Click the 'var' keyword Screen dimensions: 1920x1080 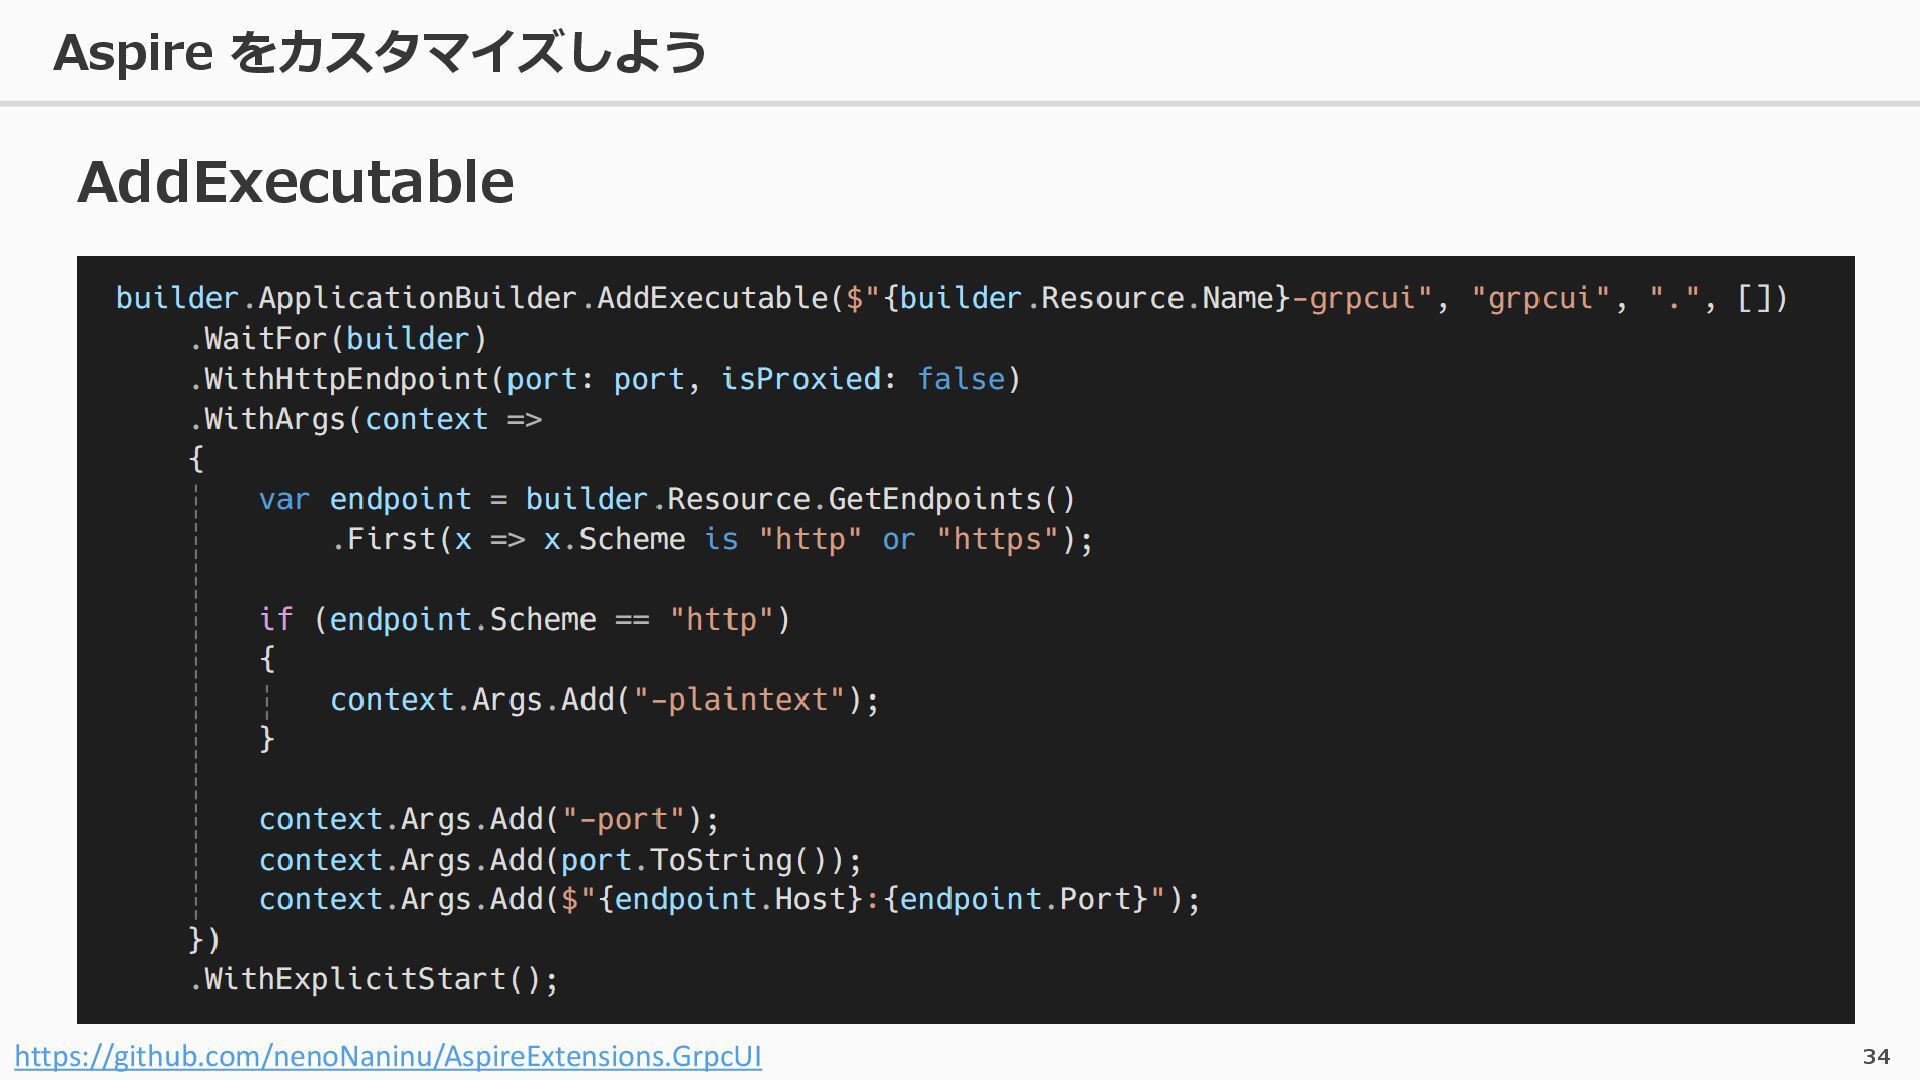[284, 499]
